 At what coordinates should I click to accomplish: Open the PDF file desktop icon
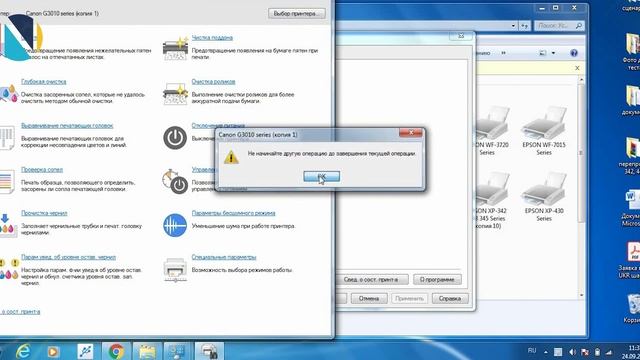click(x=631, y=260)
